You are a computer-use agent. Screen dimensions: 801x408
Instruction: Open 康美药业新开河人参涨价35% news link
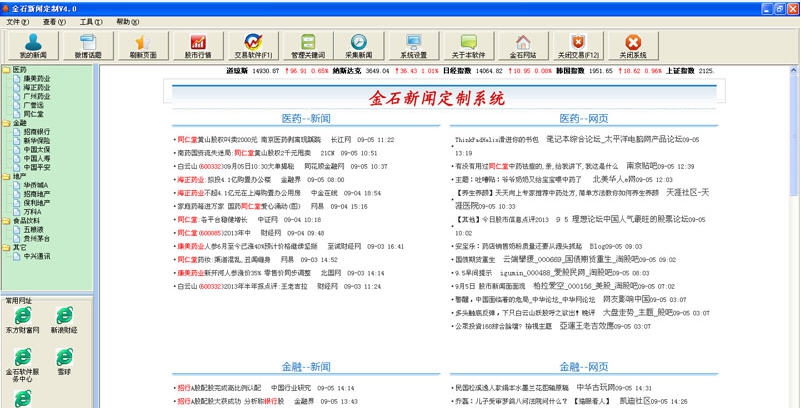click(x=244, y=273)
